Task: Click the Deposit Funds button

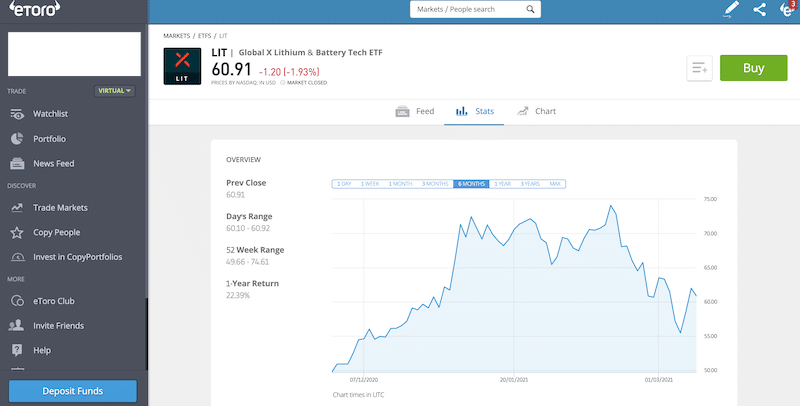Action: (x=73, y=391)
